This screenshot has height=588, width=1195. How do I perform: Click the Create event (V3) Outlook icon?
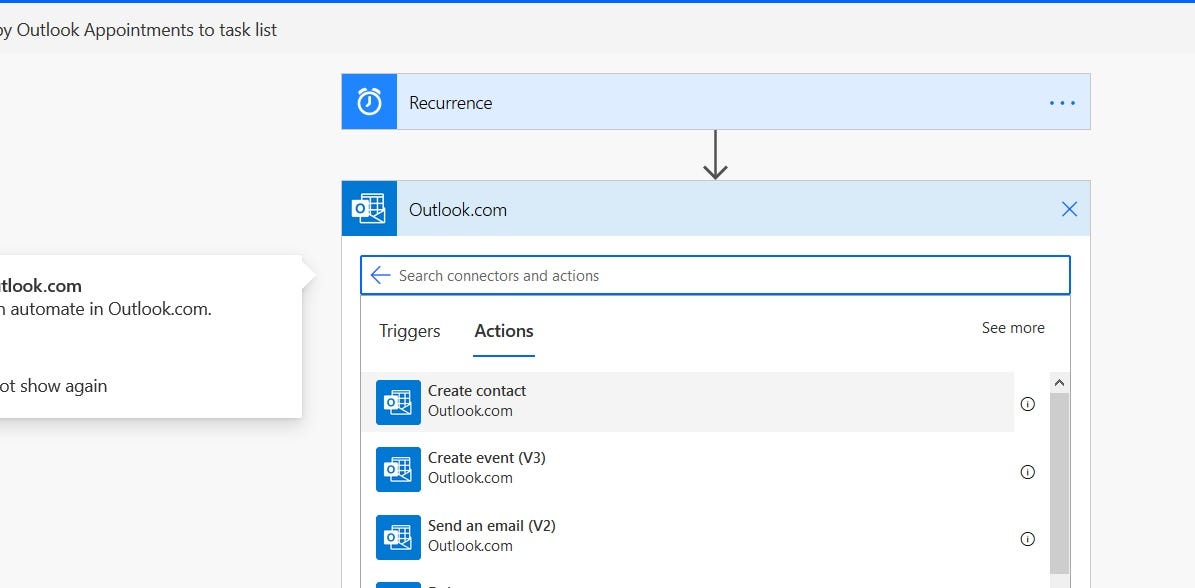click(x=399, y=469)
